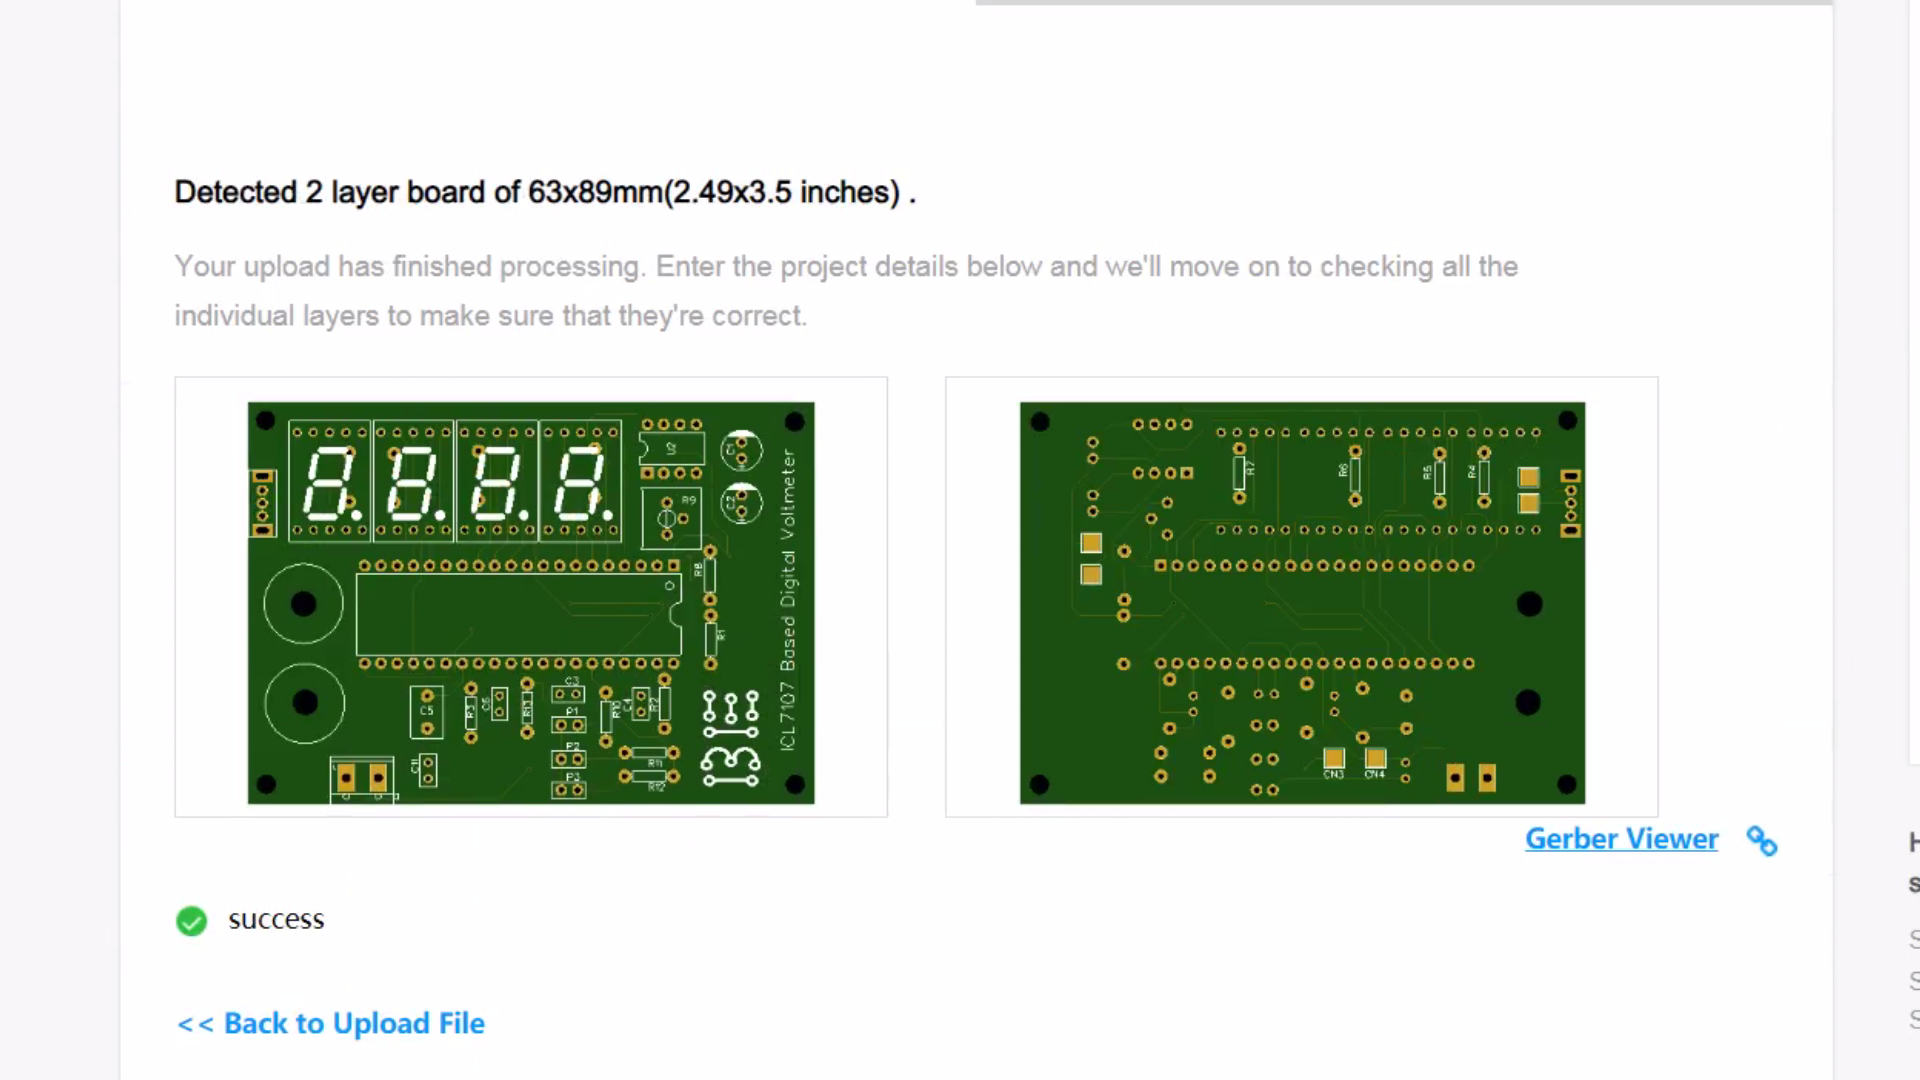
Task: Click the two-pin power terminal block footprint
Action: 362,778
